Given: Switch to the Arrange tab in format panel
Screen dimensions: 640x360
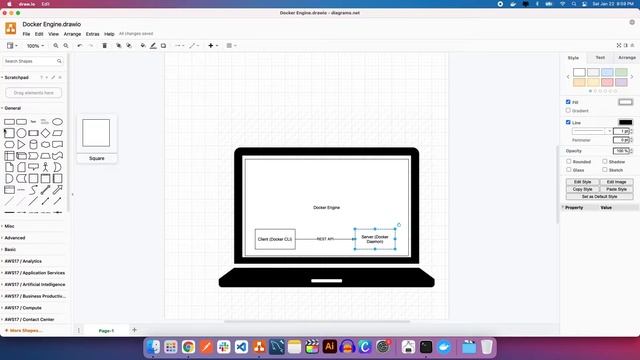Looking at the screenshot, I should pyautogui.click(x=627, y=58).
